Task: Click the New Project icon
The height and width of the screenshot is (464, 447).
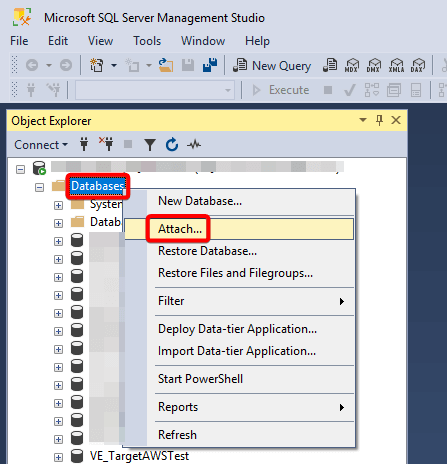Action: click(97, 65)
